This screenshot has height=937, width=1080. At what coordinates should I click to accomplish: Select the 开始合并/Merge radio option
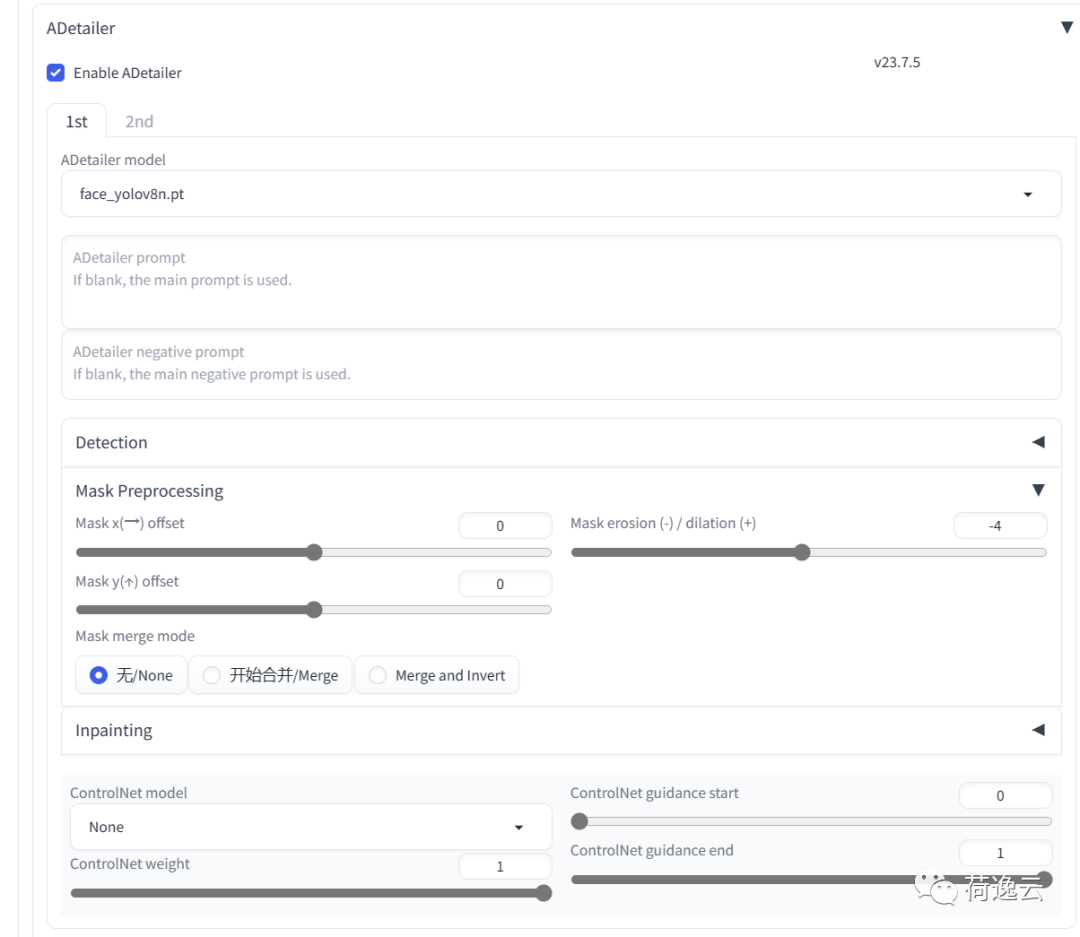point(212,676)
